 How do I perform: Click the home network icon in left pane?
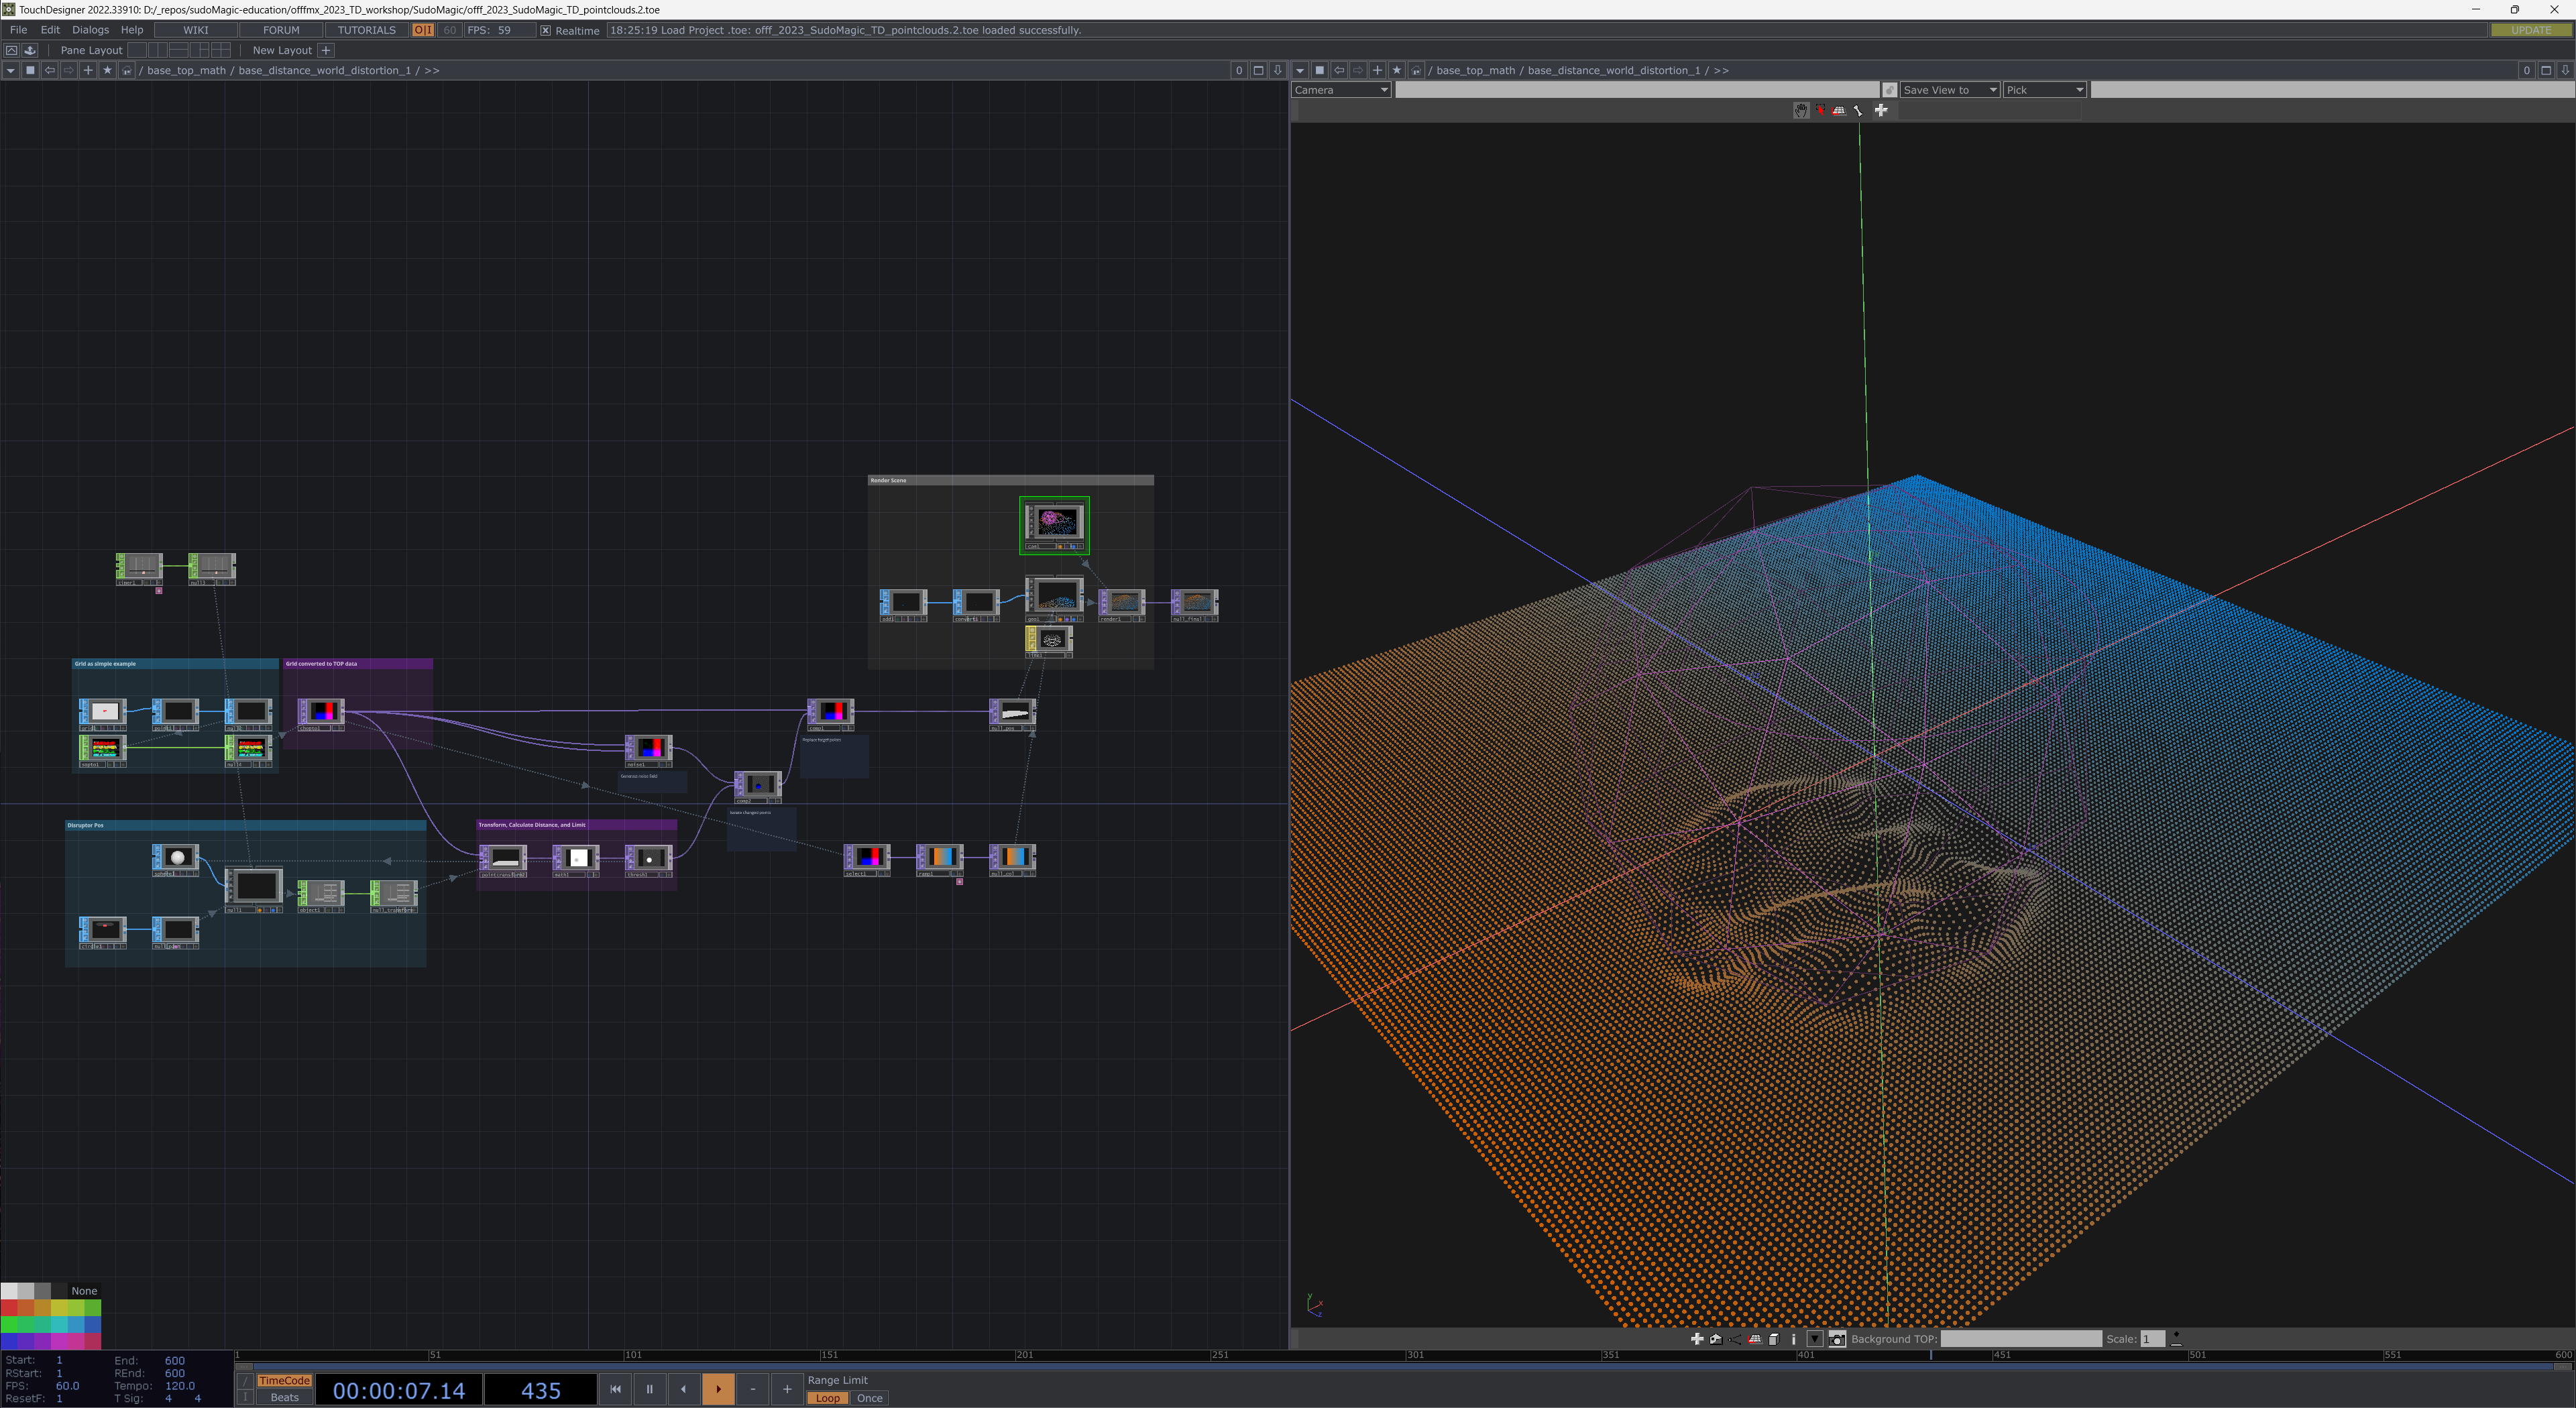pyautogui.click(x=127, y=70)
